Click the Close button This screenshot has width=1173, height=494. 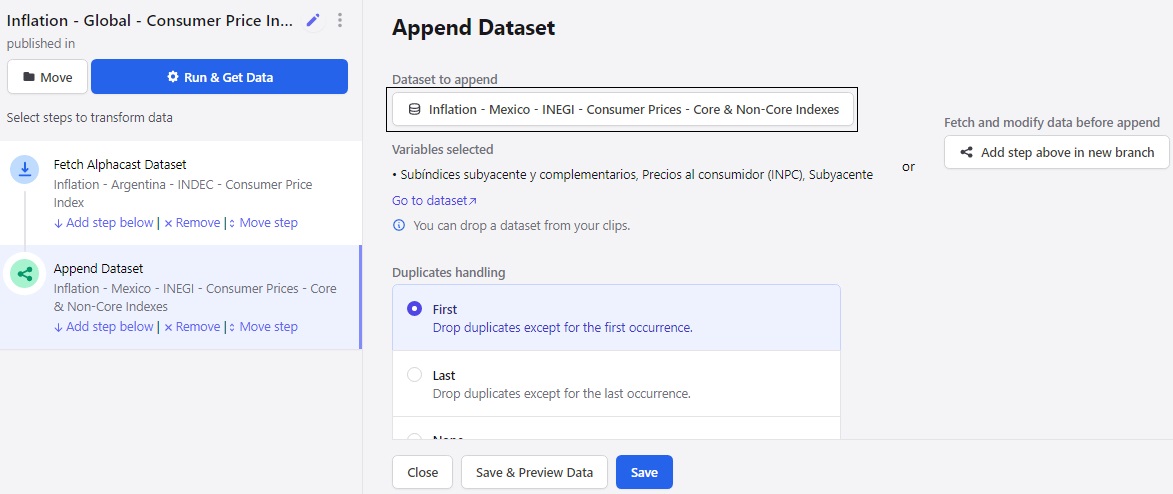[423, 472]
